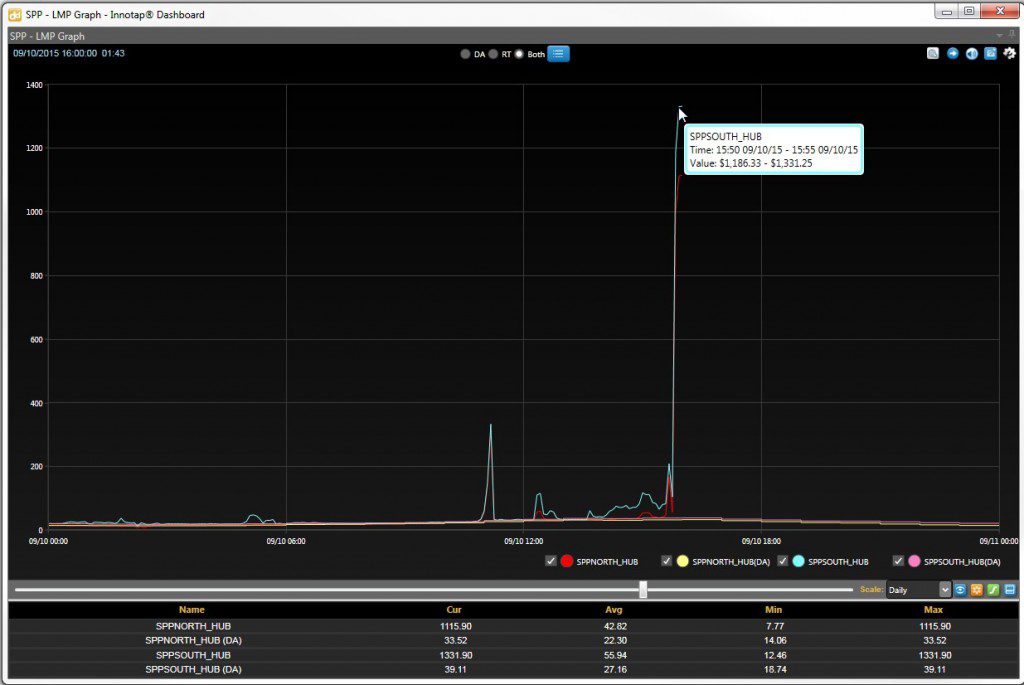Click the SPPSOUTH_HUB legend label

point(838,562)
